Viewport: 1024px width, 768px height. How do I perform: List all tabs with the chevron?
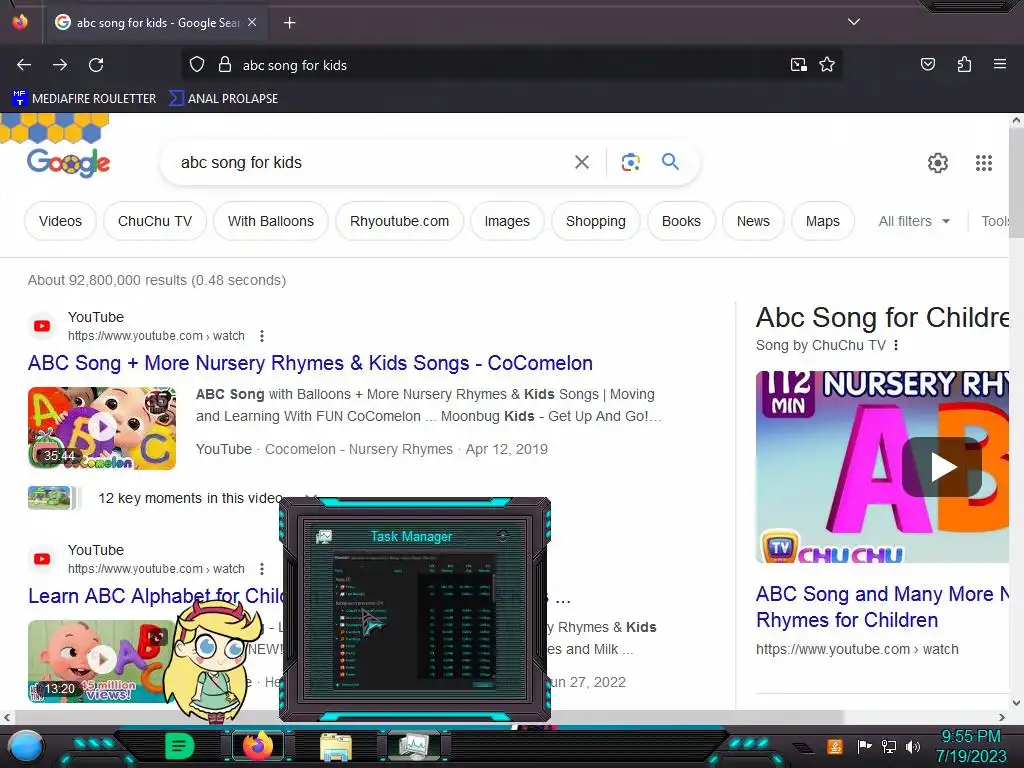point(854,22)
